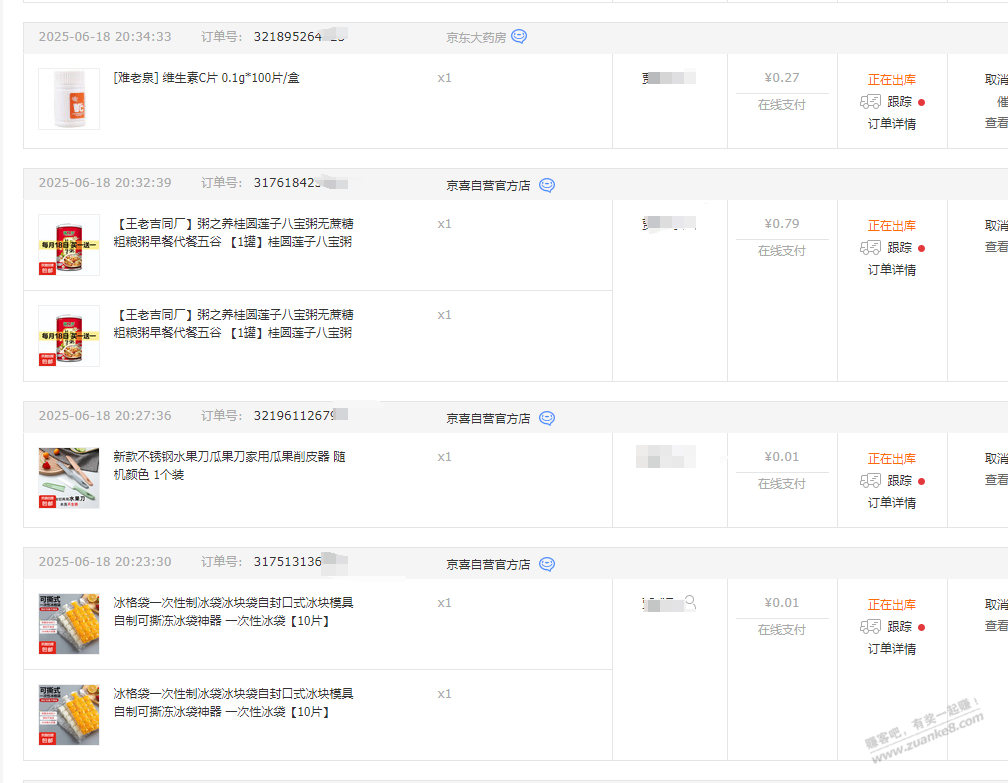This screenshot has height=783, width=1008.
Task: Open first 八宝粥 product thumbnail
Action: click(69, 245)
